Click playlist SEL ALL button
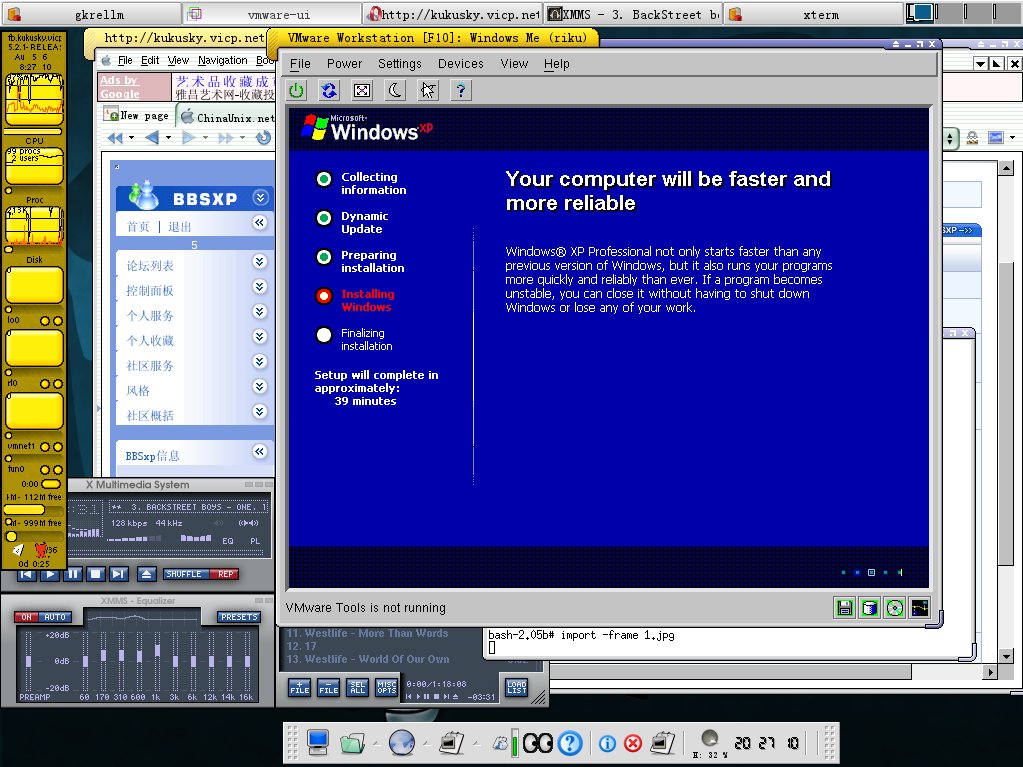This screenshot has width=1023, height=767. [358, 687]
